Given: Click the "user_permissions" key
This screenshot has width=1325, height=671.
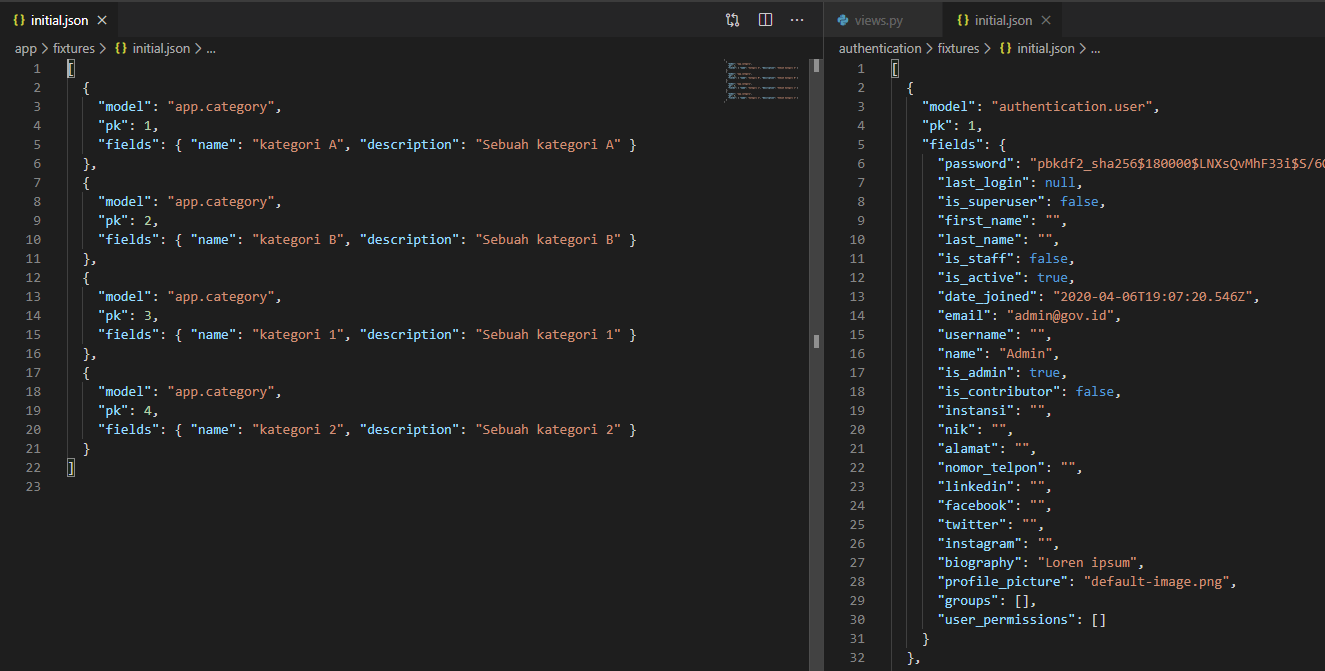Looking at the screenshot, I should [x=1006, y=620].
